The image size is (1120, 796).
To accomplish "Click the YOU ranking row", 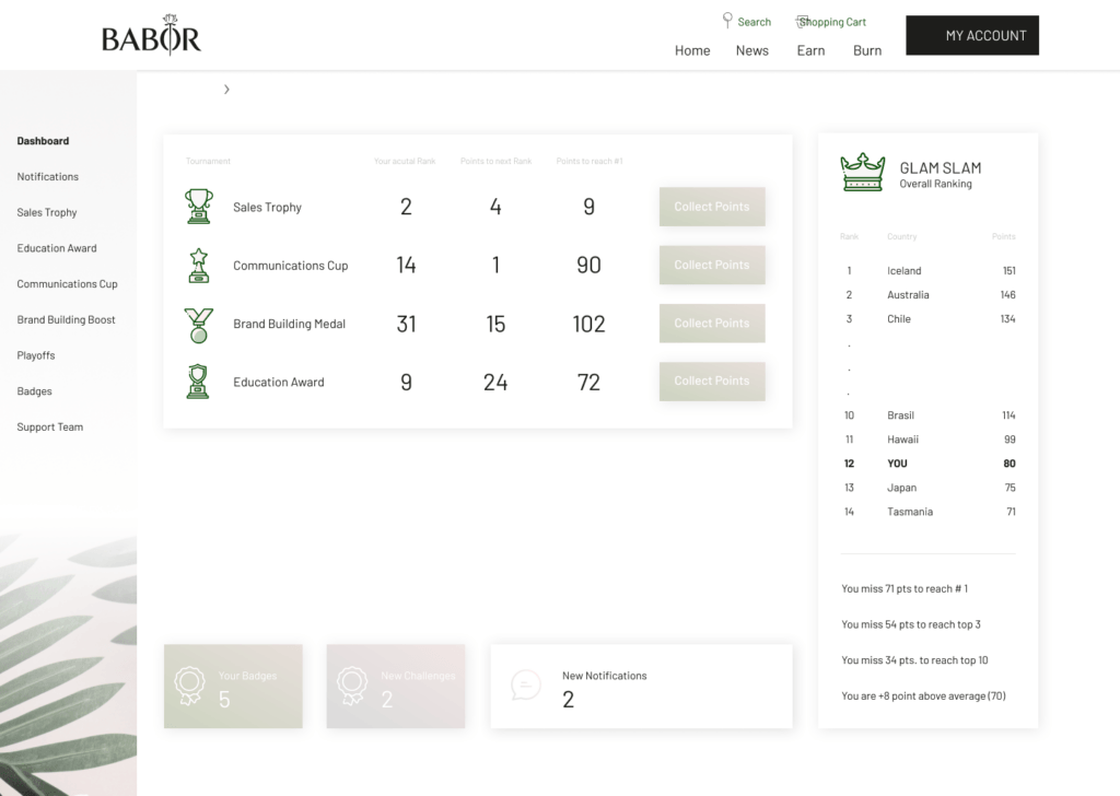I will (929, 463).
